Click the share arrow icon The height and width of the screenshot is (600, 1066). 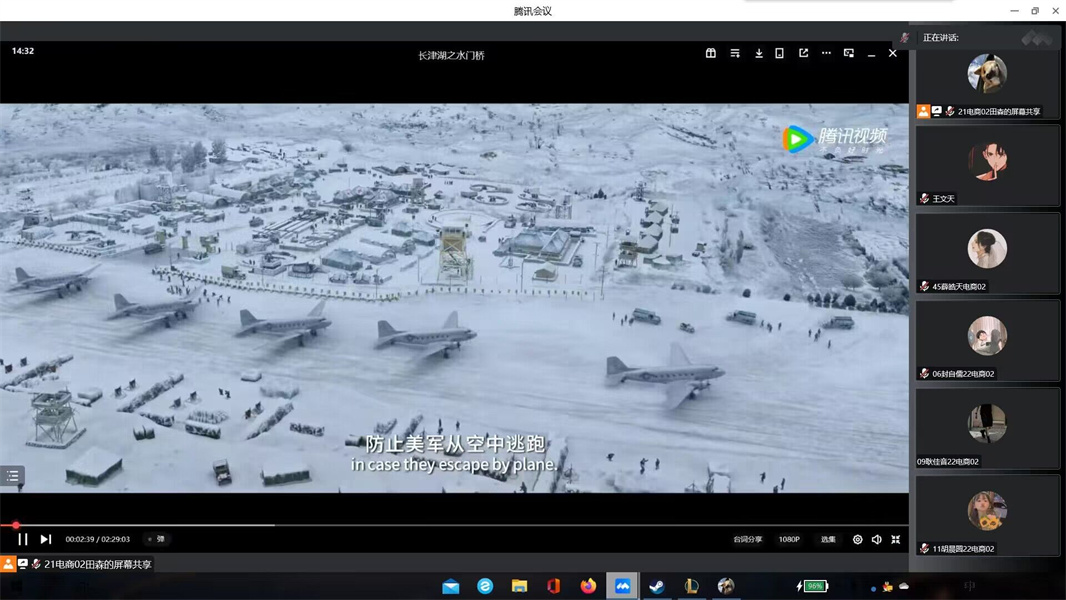[x=803, y=53]
